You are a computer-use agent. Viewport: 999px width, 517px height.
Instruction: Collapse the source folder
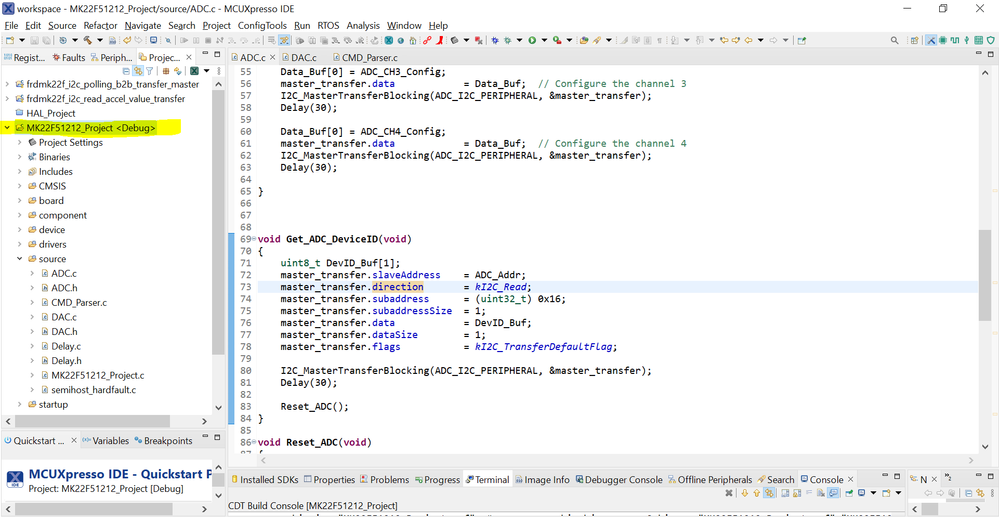(x=20, y=259)
